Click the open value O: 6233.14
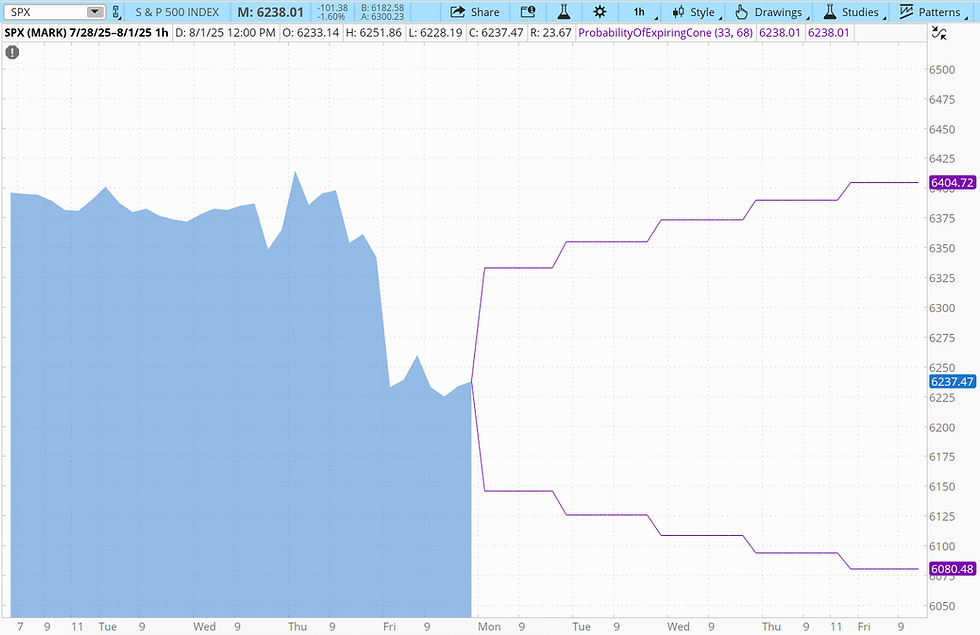Viewport: 980px width, 635px height. [311, 32]
